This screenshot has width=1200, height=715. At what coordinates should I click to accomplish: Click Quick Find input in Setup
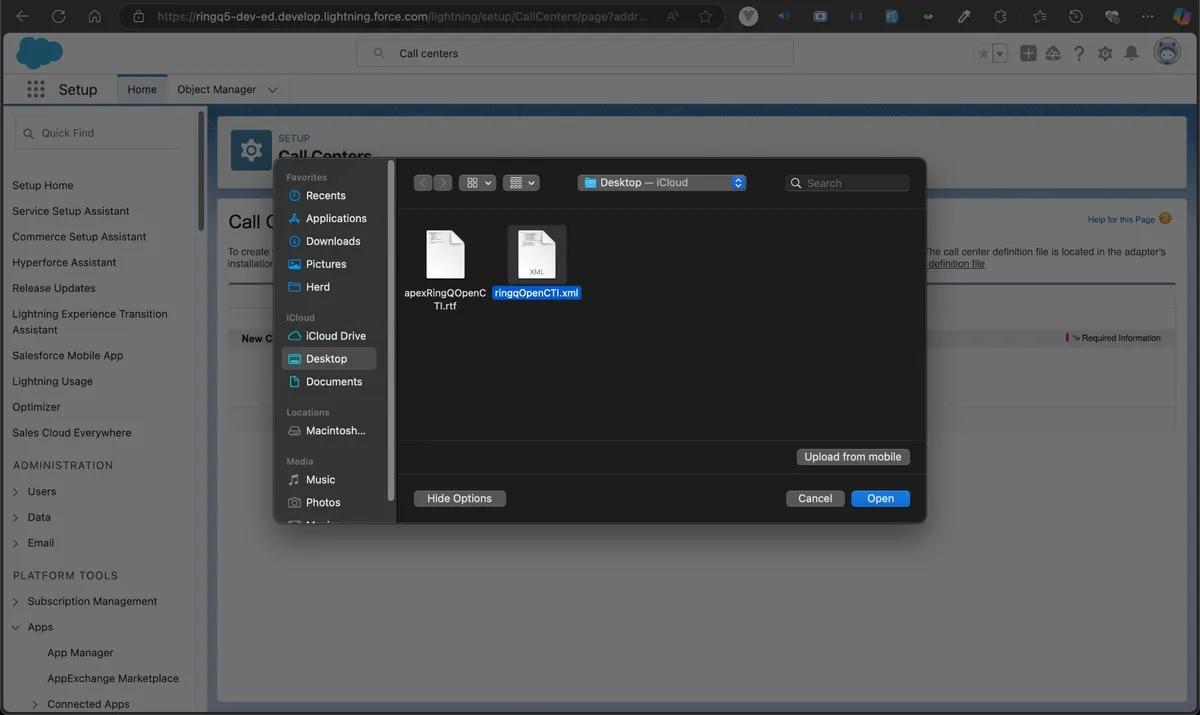click(100, 133)
